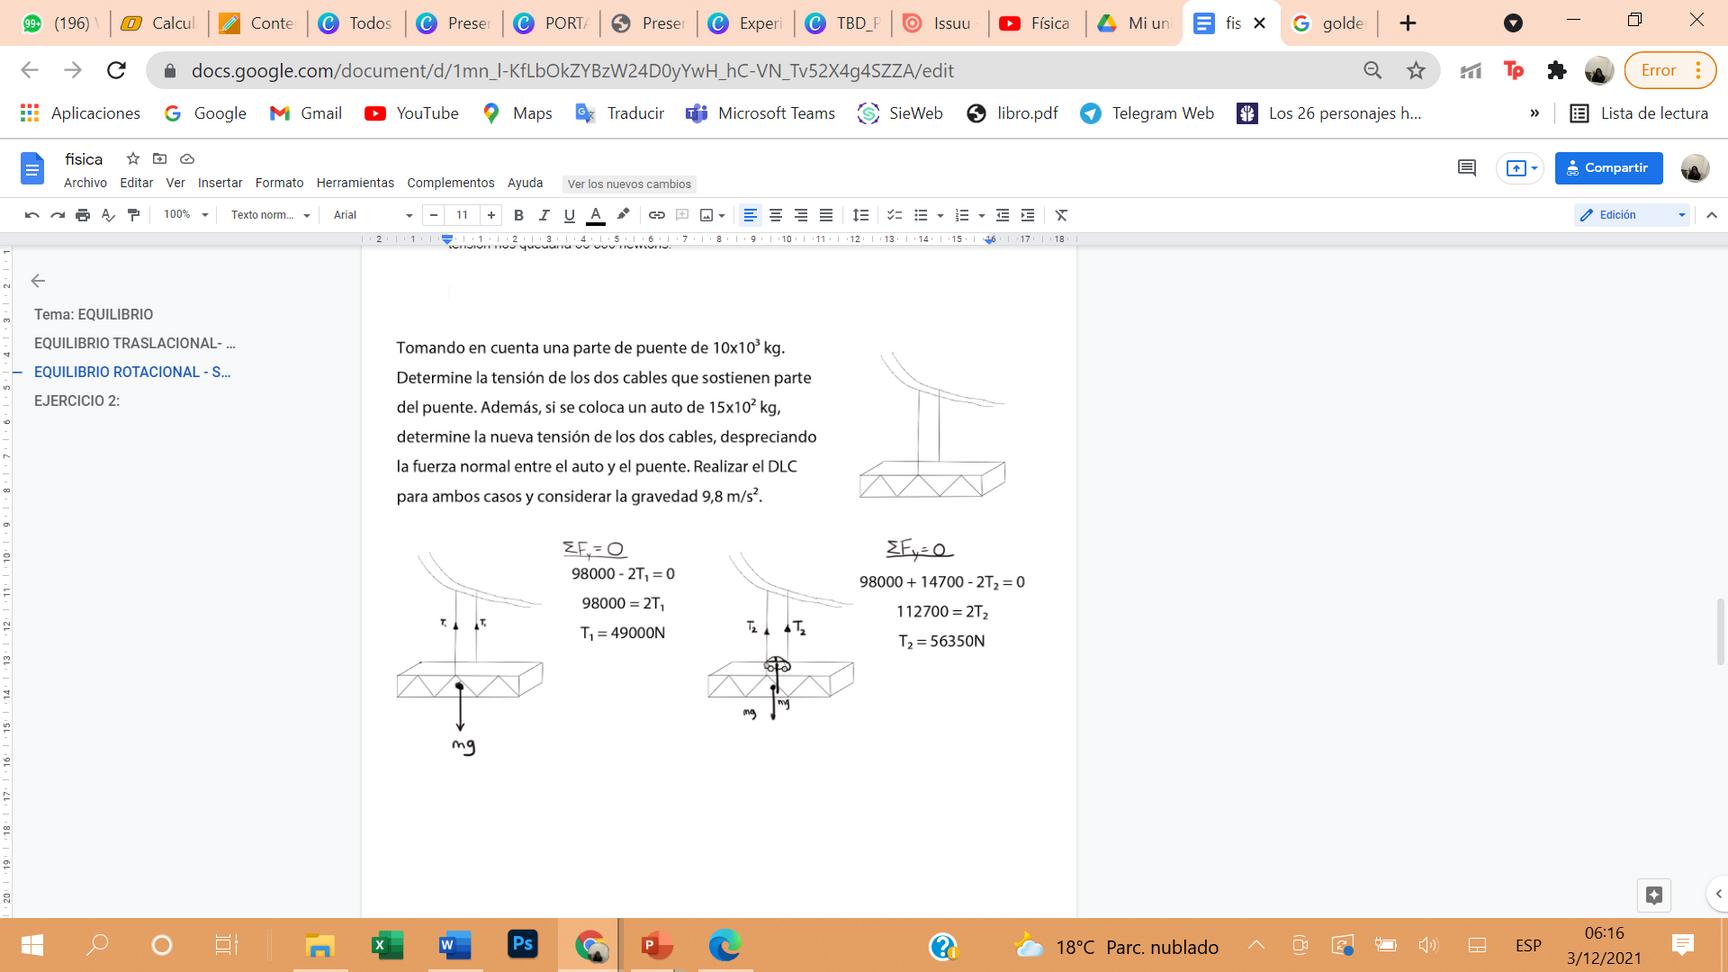The height and width of the screenshot is (972, 1728).
Task: Move document using folder icon
Action: tap(160, 159)
